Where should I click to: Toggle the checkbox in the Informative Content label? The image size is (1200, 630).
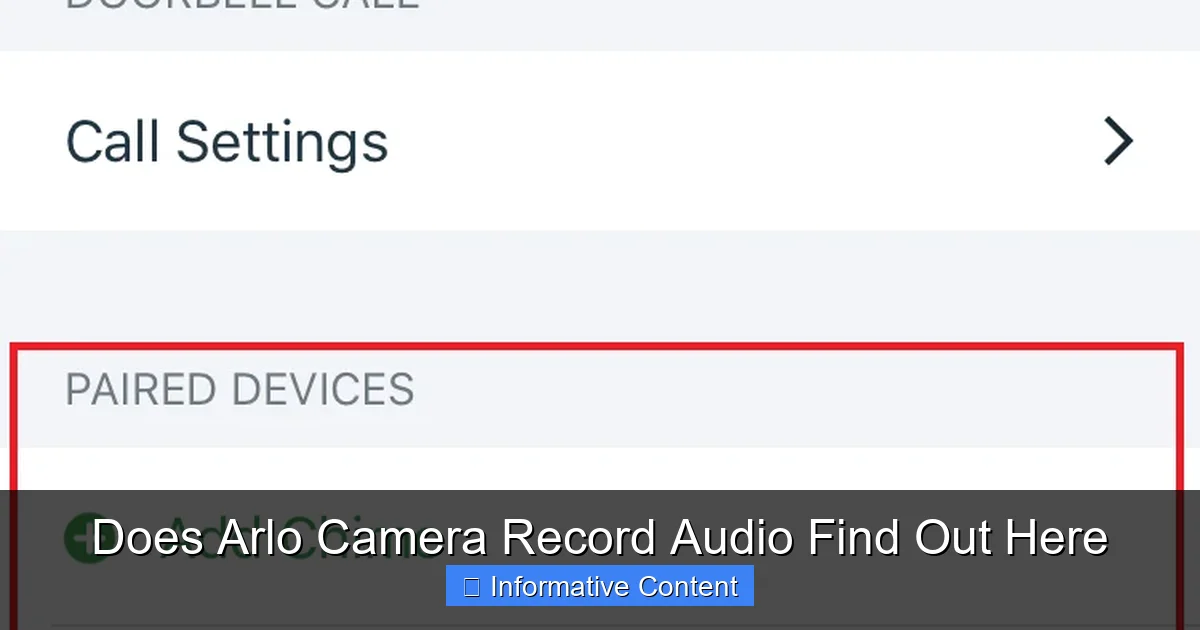pyautogui.click(x=472, y=587)
